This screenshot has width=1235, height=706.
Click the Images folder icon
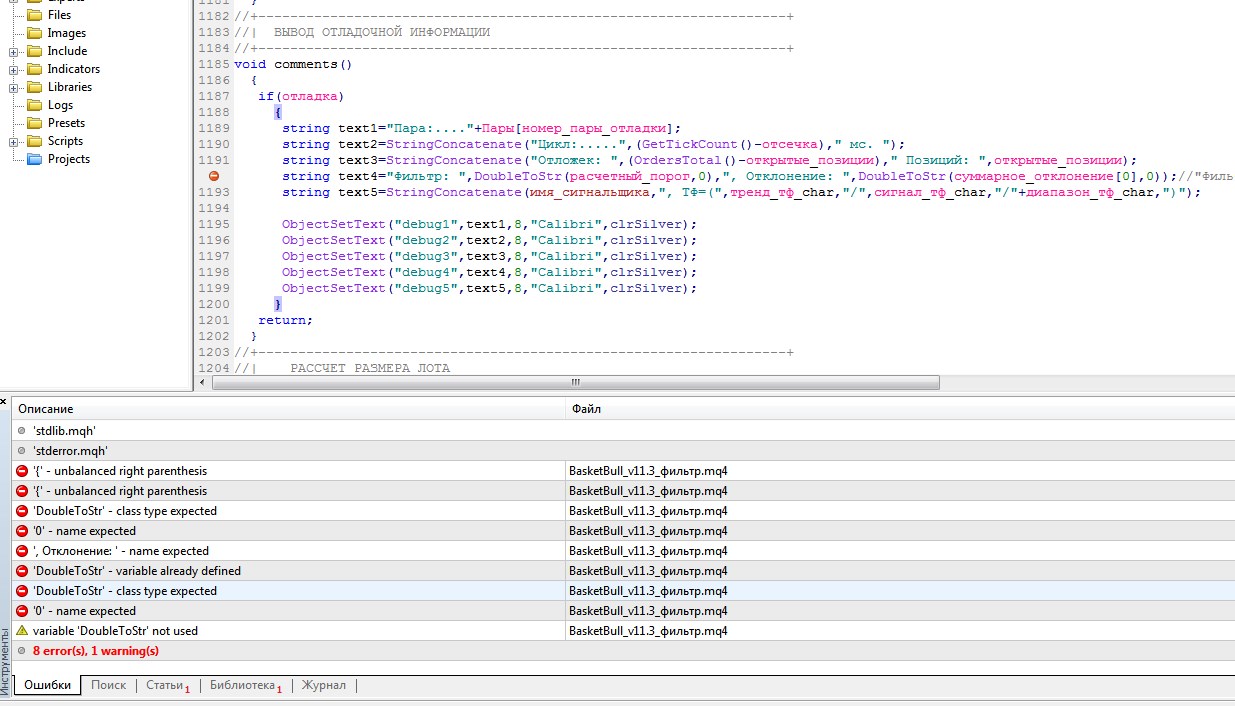click(35, 33)
